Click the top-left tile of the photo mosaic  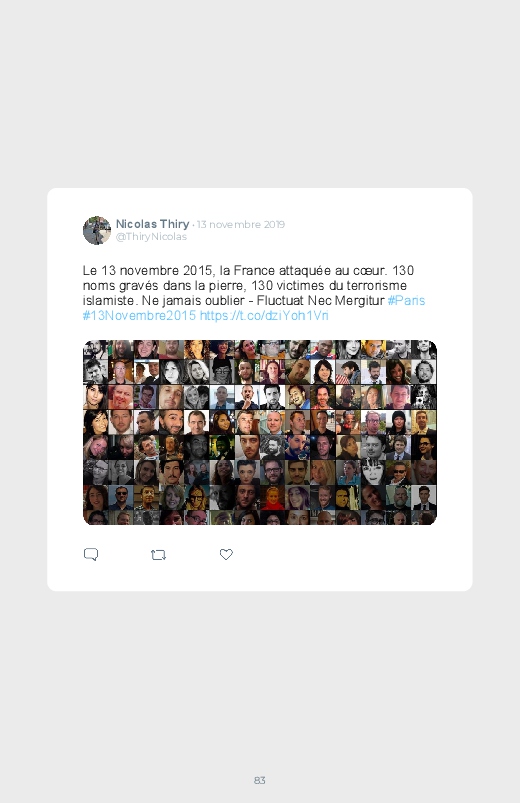95,349
